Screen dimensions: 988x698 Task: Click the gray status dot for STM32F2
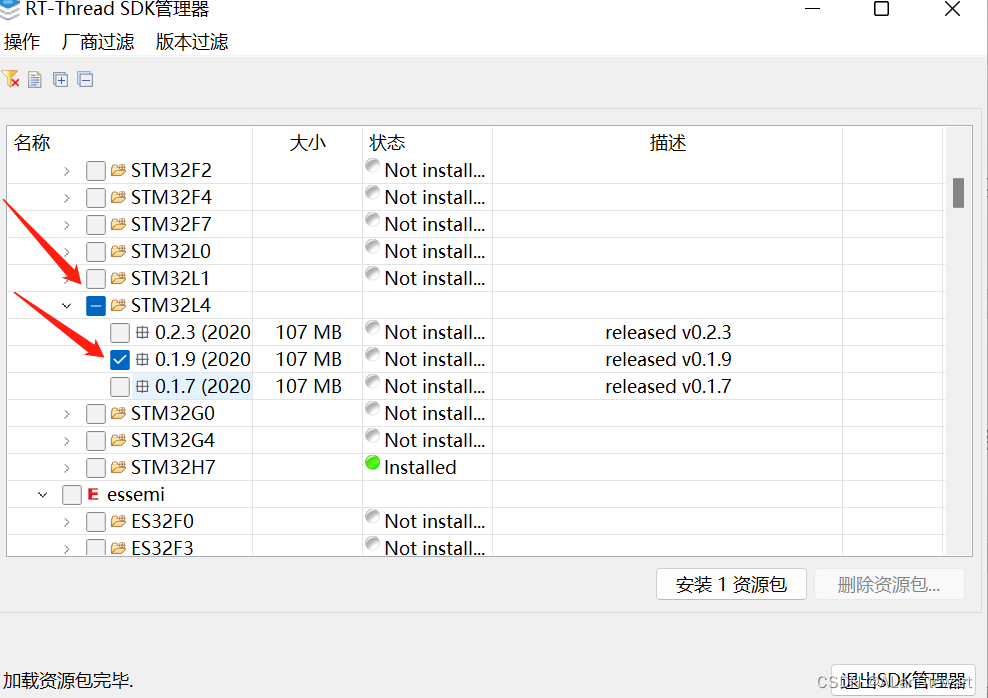click(x=372, y=166)
